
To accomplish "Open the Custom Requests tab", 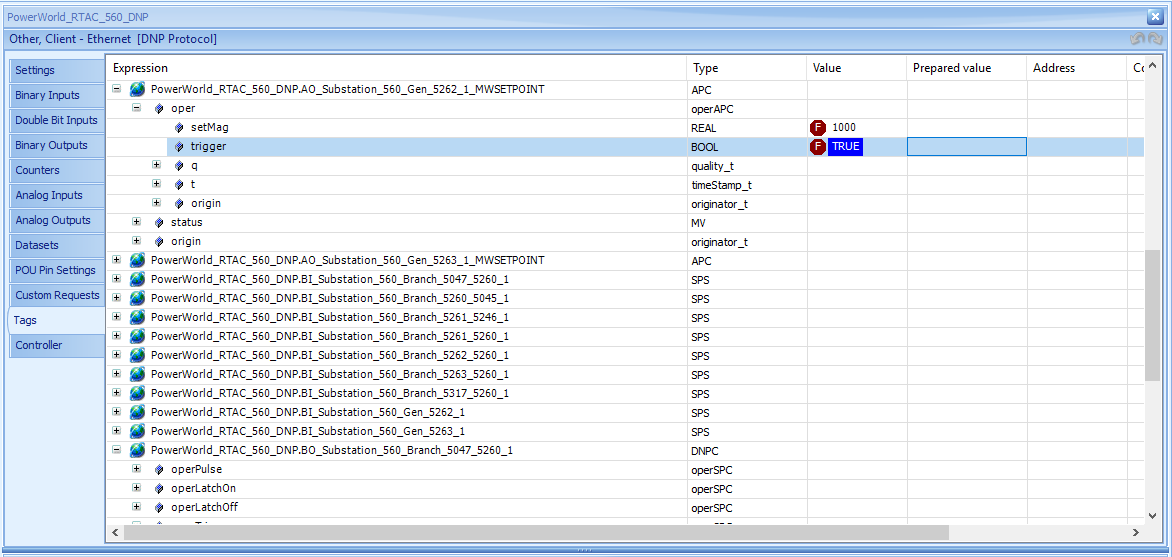I will [57, 295].
